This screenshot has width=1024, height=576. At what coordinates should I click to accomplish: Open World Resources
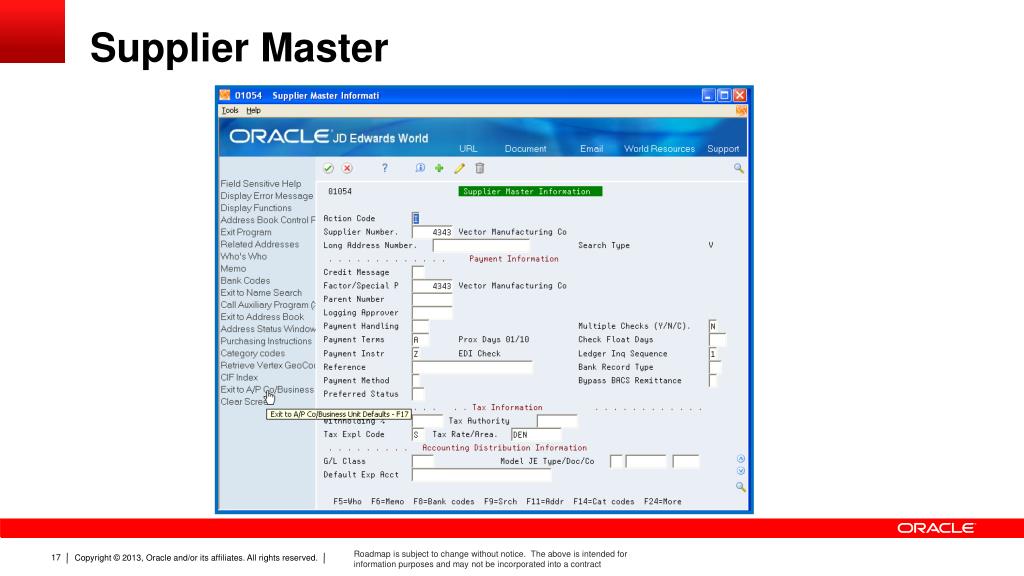(660, 149)
